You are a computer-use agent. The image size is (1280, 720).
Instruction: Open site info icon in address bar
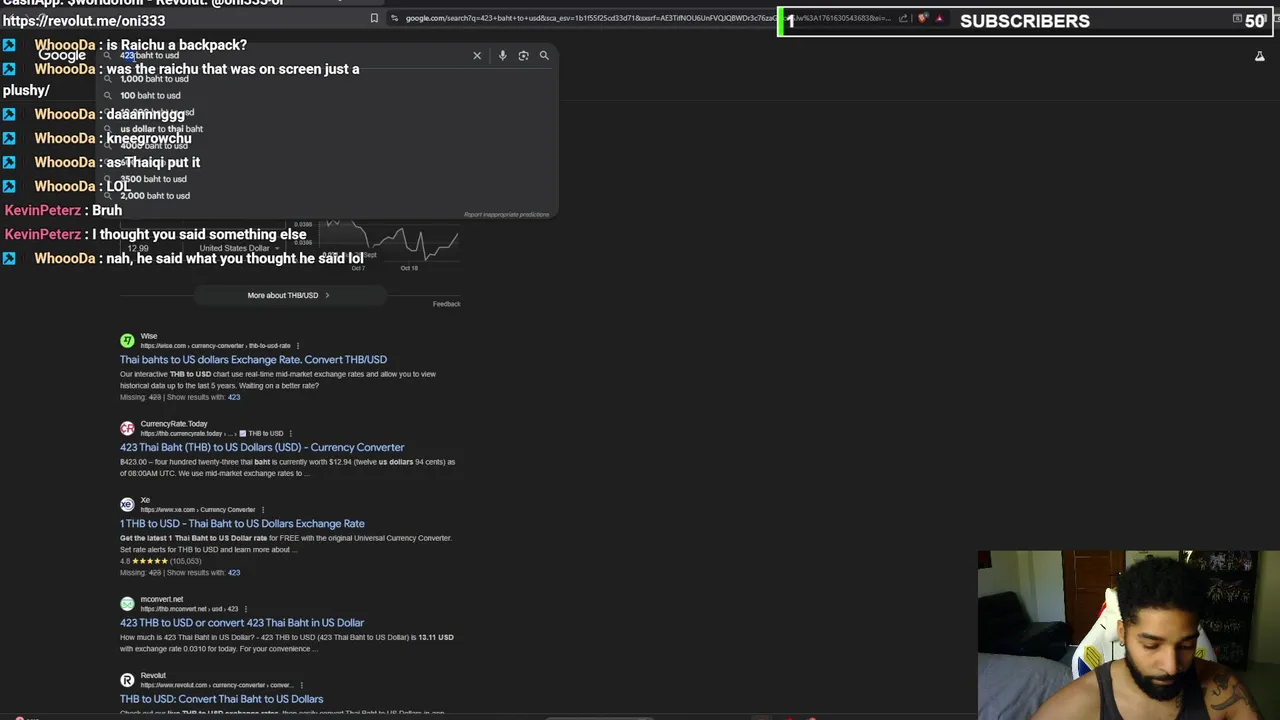pyautogui.click(x=395, y=18)
